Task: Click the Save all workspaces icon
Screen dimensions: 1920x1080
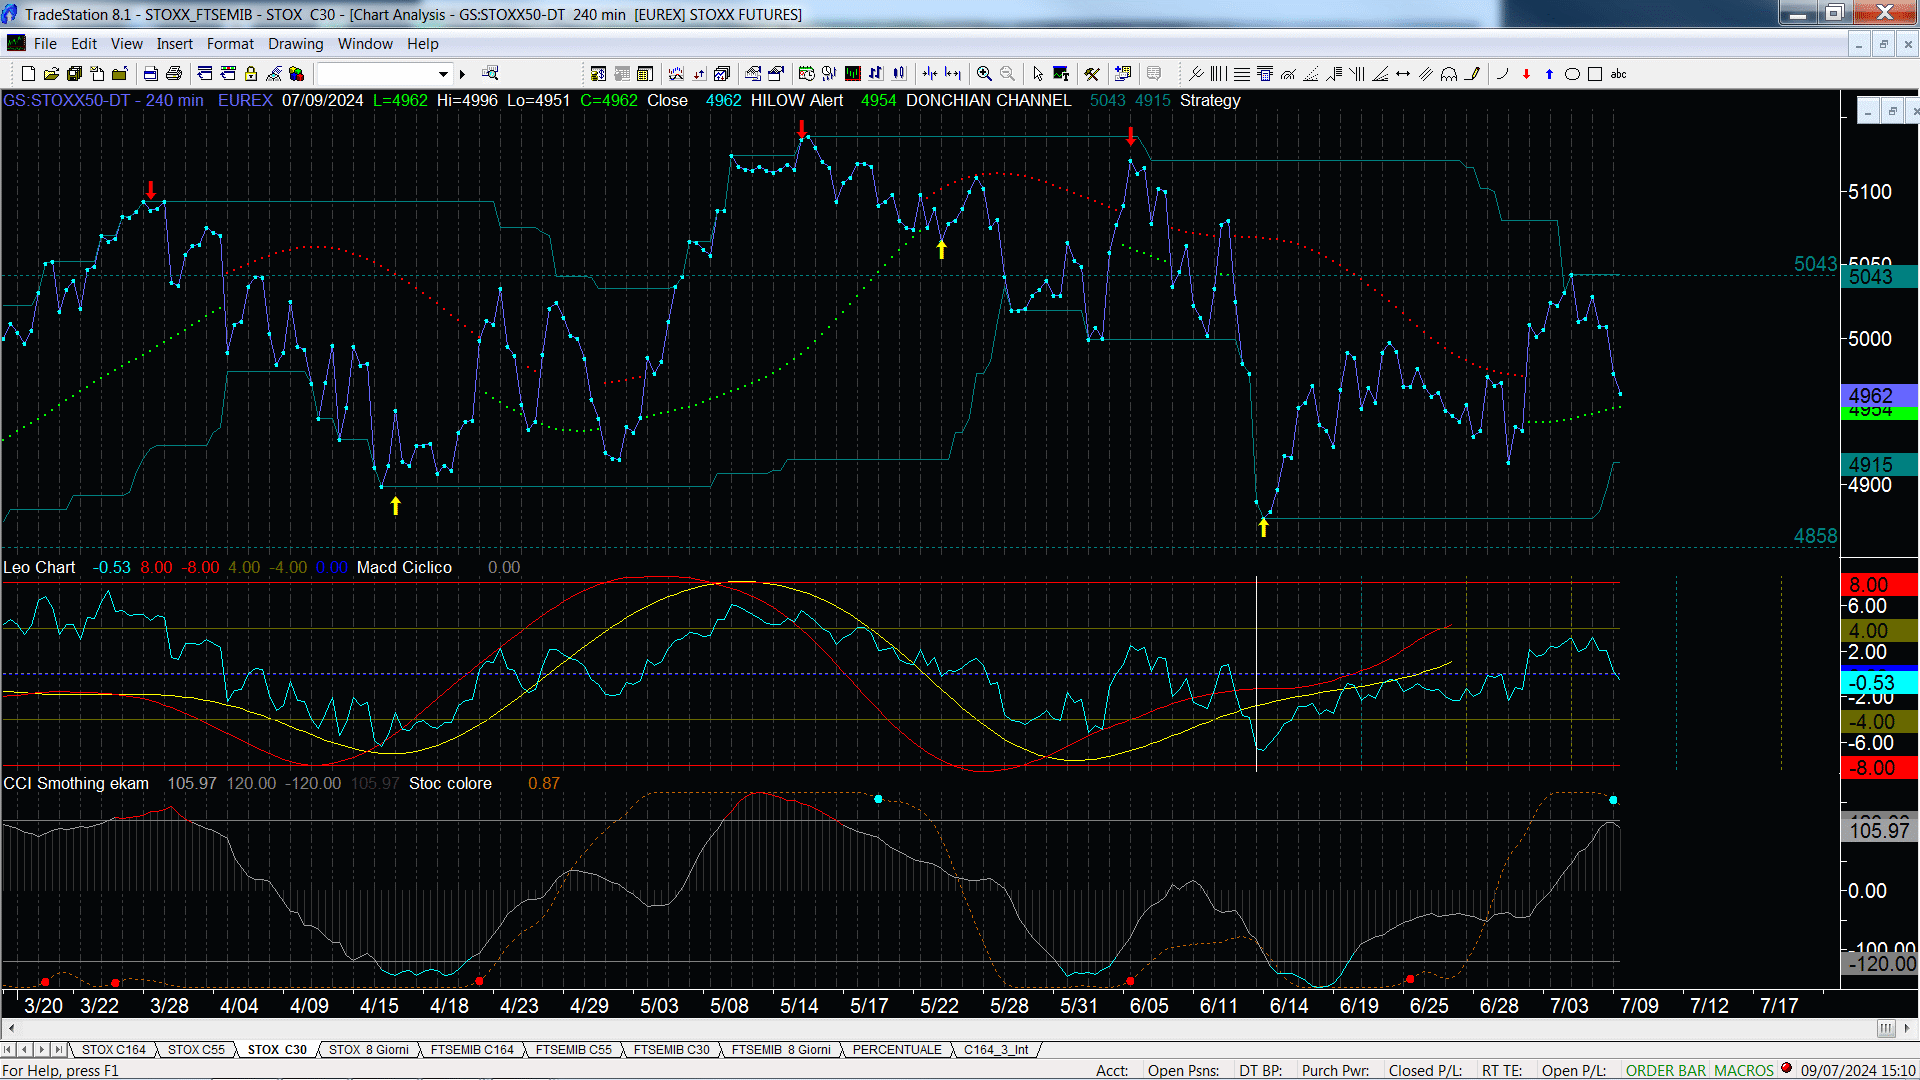Action: pyautogui.click(x=74, y=73)
